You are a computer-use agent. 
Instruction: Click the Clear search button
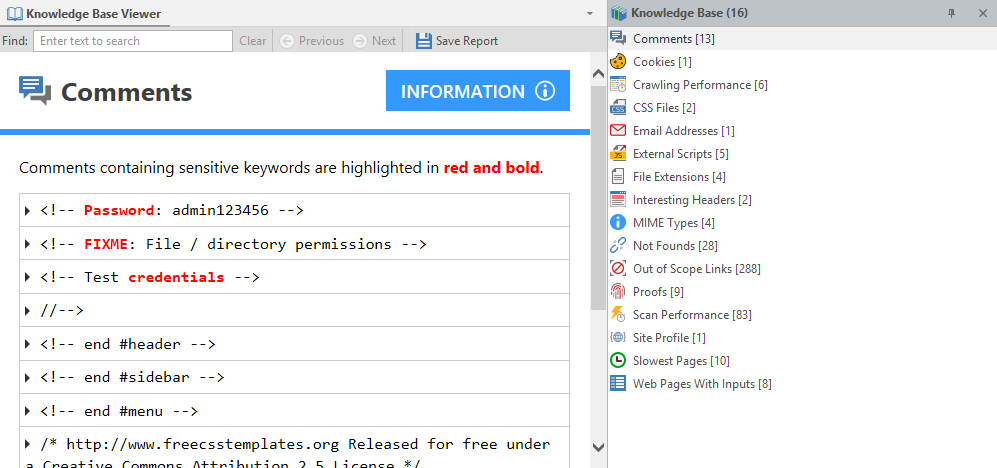[x=252, y=41]
